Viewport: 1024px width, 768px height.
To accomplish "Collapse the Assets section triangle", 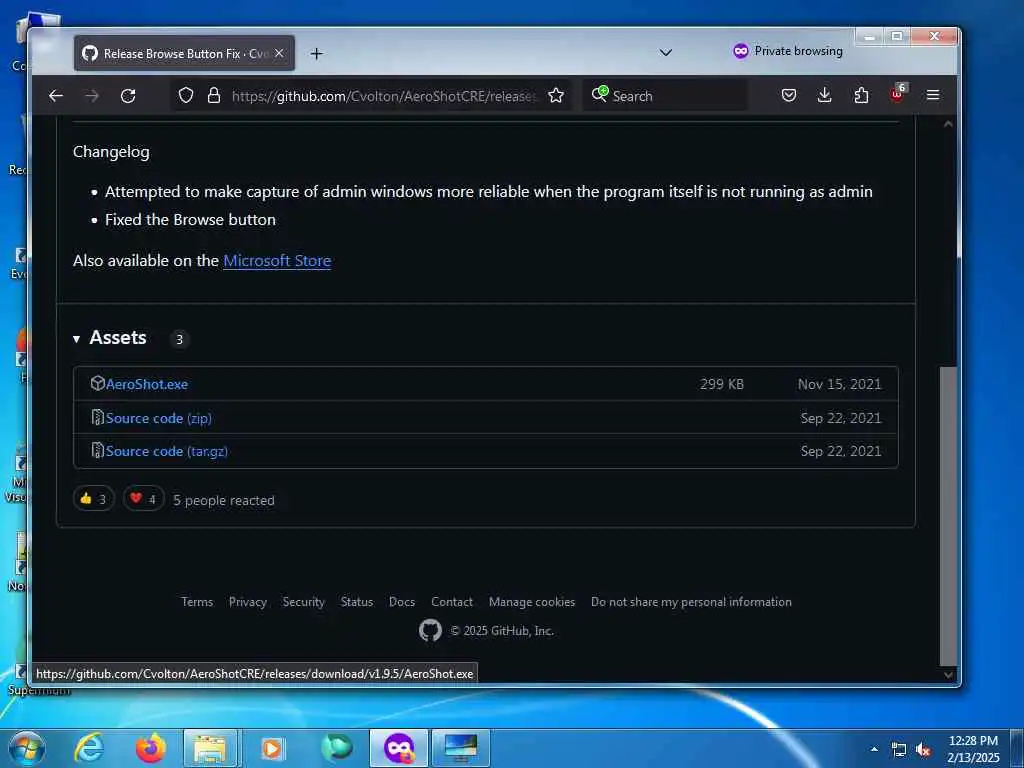I will [x=76, y=339].
